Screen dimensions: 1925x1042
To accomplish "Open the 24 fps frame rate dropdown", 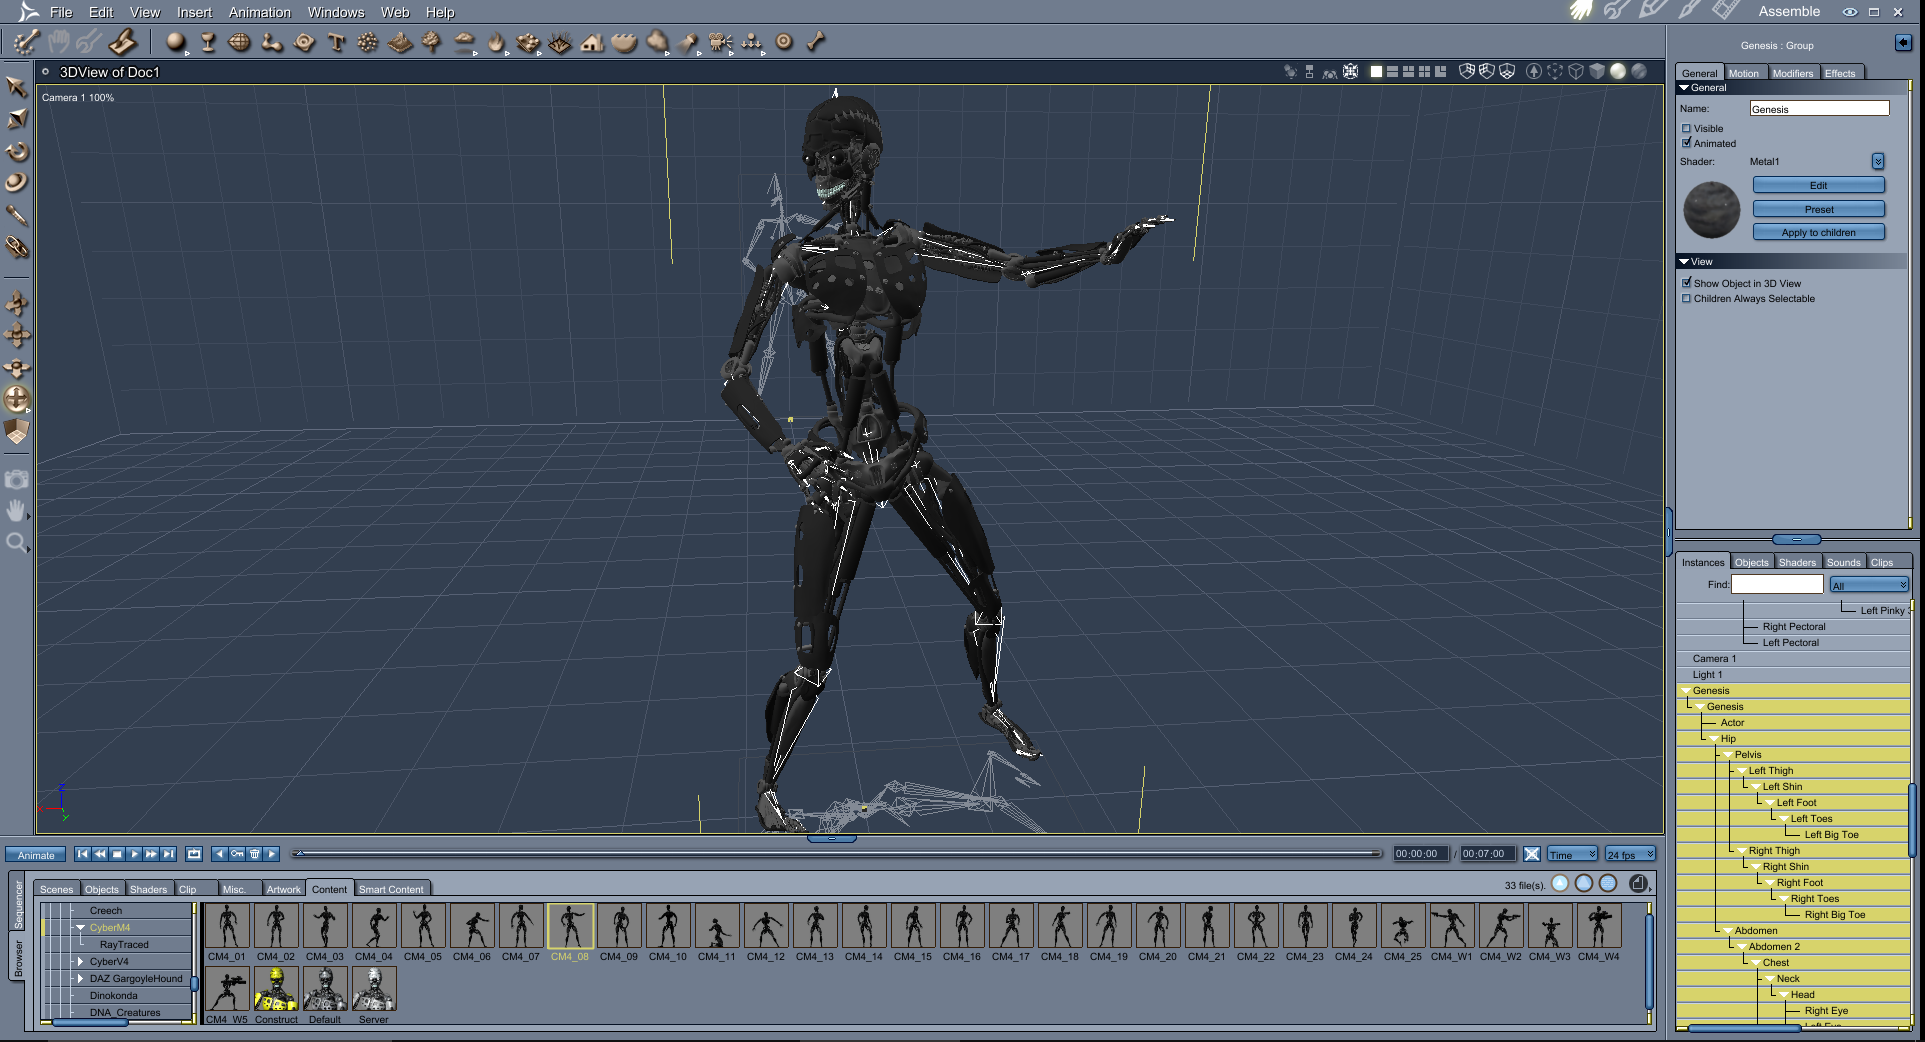I will click(x=1630, y=854).
